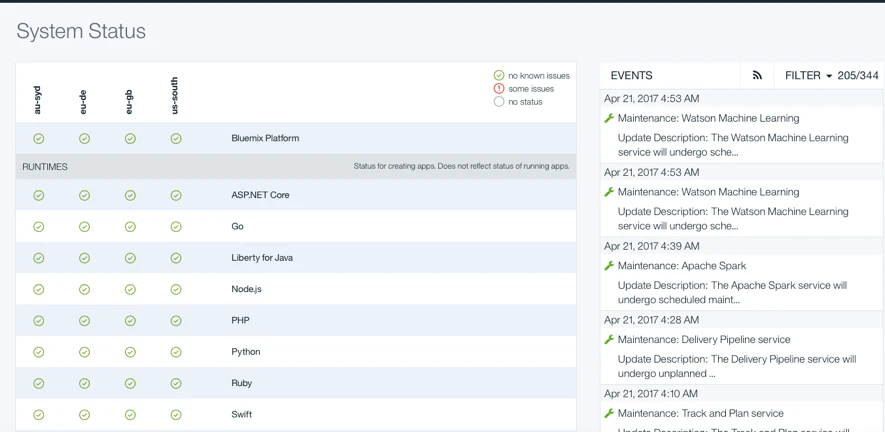Click Python eu-gb status icon
The image size is (885, 432).
[x=130, y=352]
